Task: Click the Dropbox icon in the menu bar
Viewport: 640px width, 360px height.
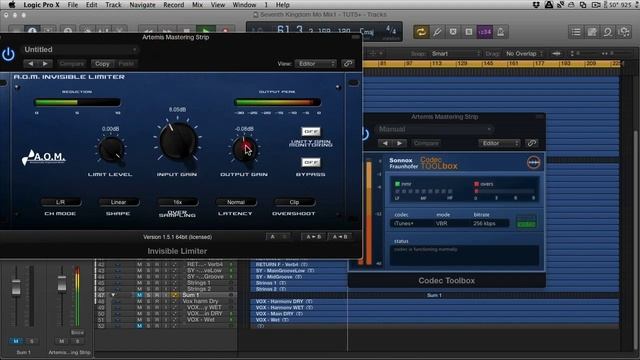Action: (x=537, y=5)
